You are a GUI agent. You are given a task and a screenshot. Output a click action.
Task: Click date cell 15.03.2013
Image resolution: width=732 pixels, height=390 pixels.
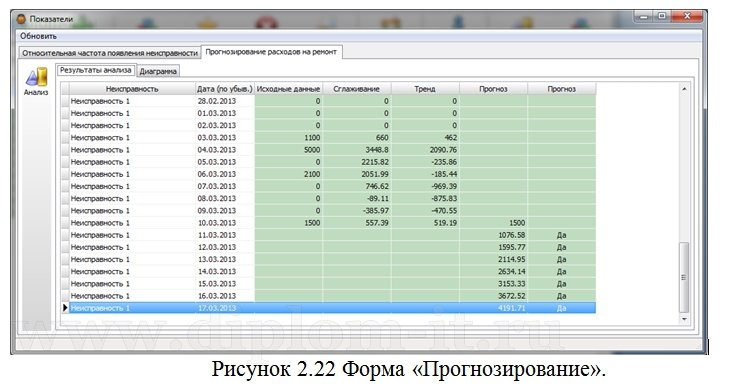point(217,284)
